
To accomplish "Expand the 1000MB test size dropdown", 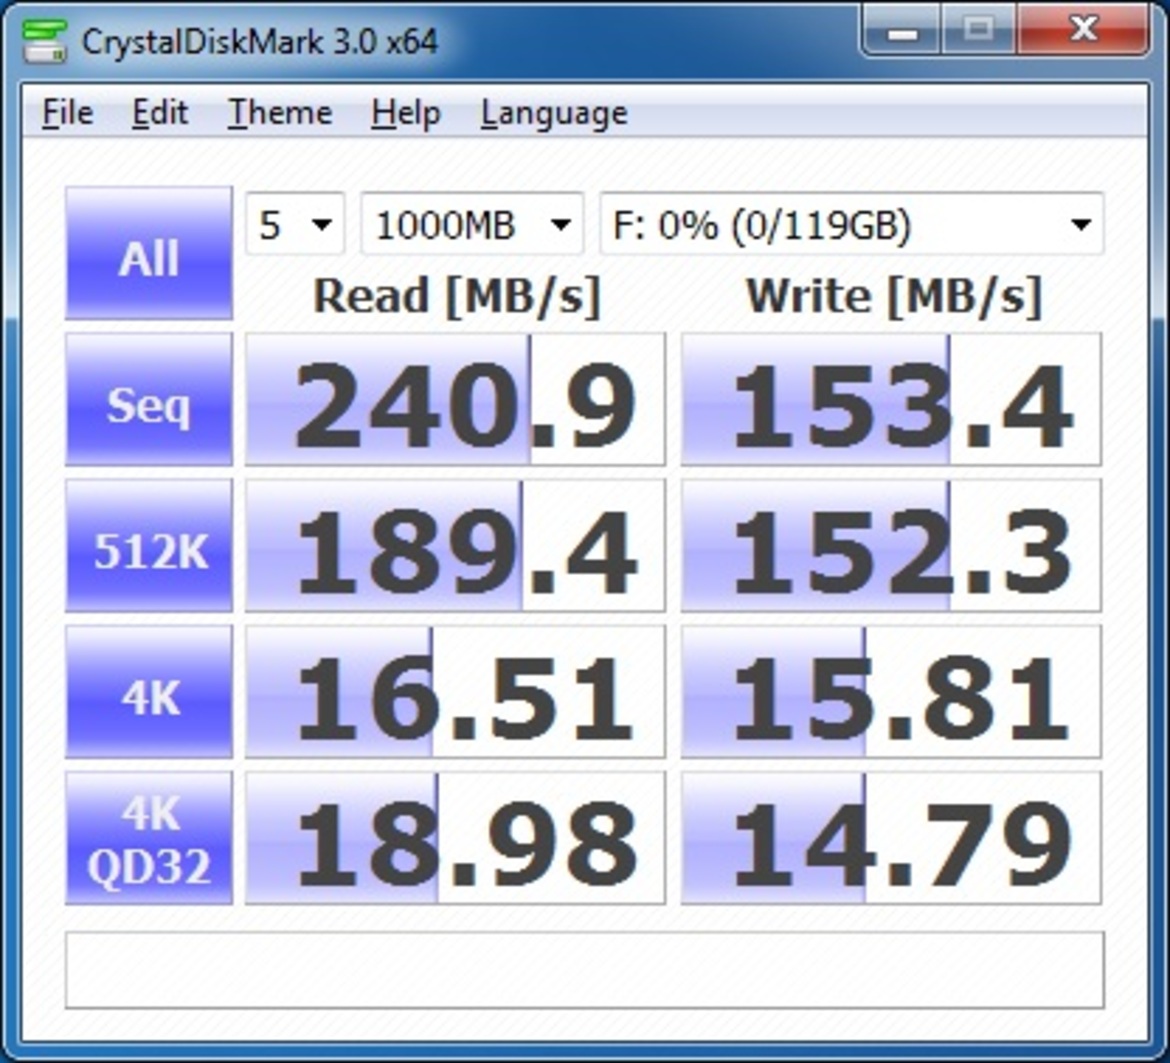I will tap(472, 224).
